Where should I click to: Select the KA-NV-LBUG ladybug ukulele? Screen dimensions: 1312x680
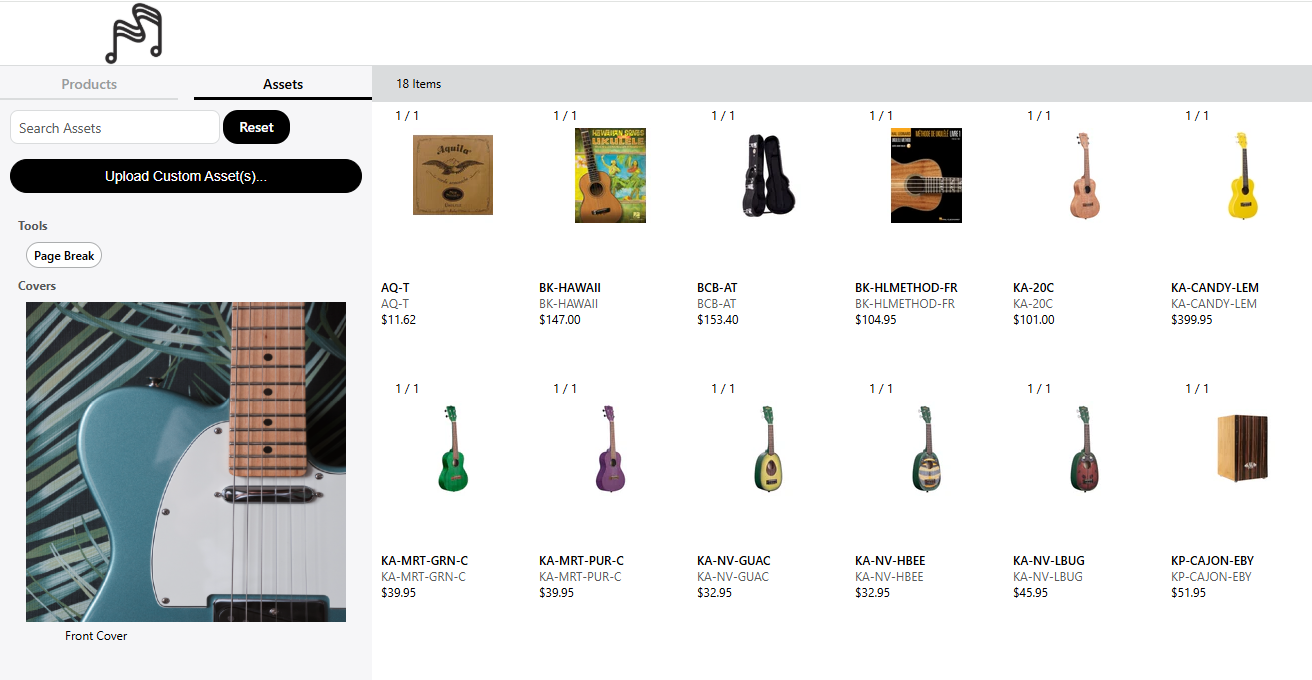coord(1084,448)
